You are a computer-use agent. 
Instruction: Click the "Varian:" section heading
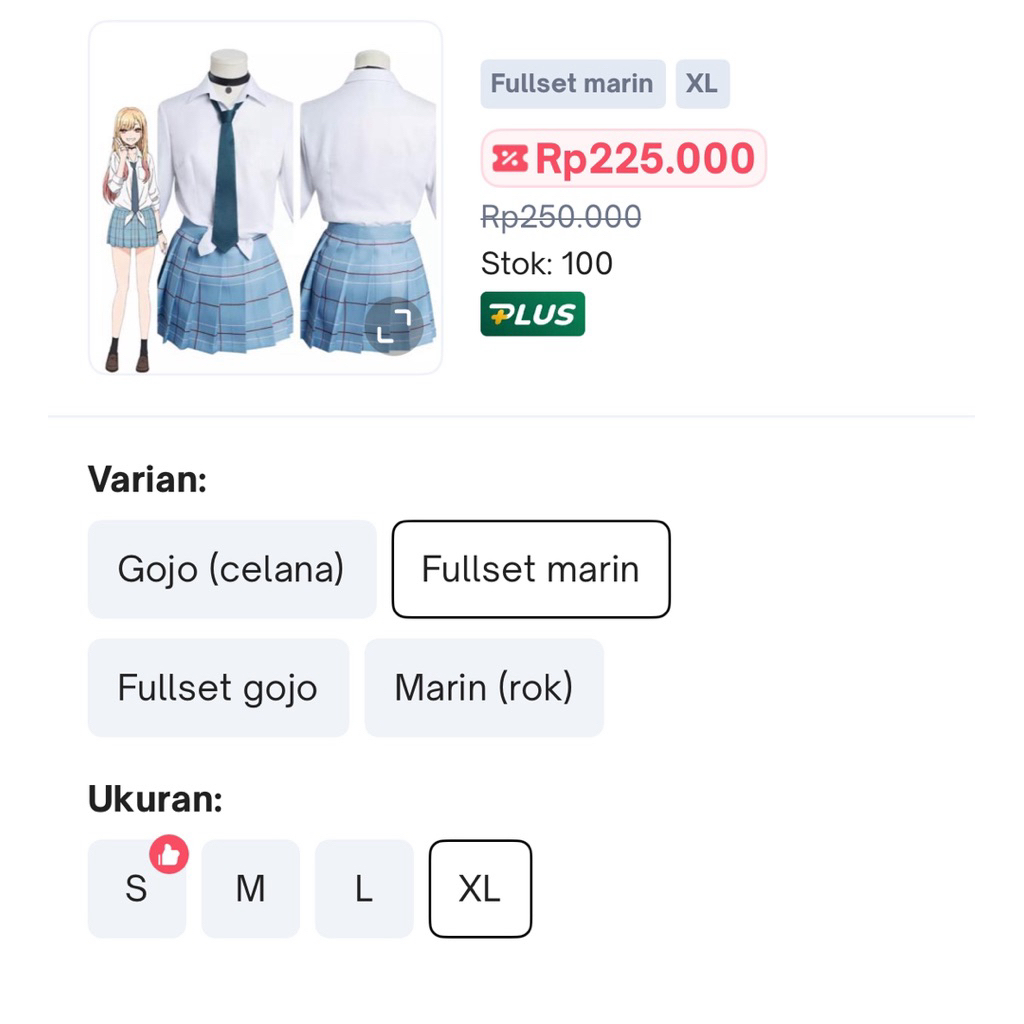pos(148,479)
